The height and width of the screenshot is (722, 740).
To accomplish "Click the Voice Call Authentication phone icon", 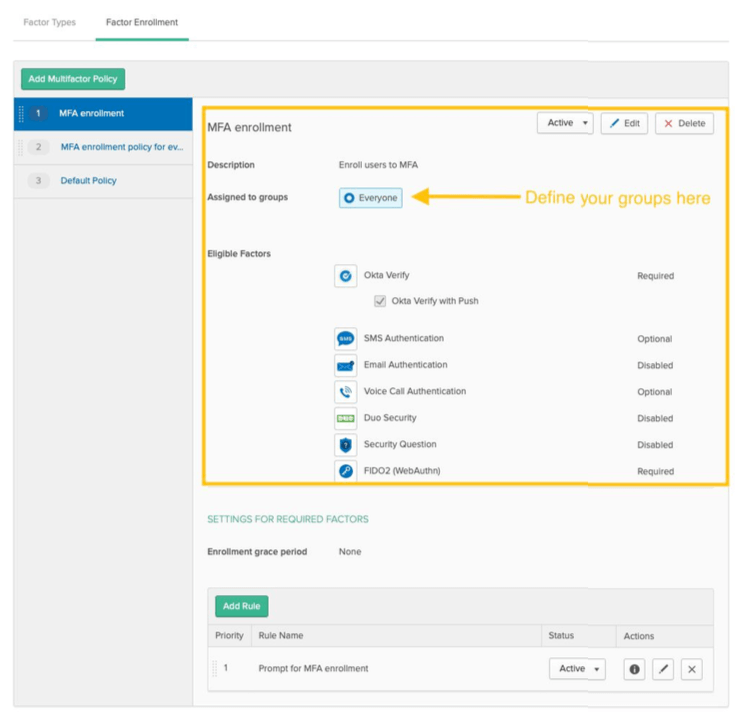I will point(346,392).
